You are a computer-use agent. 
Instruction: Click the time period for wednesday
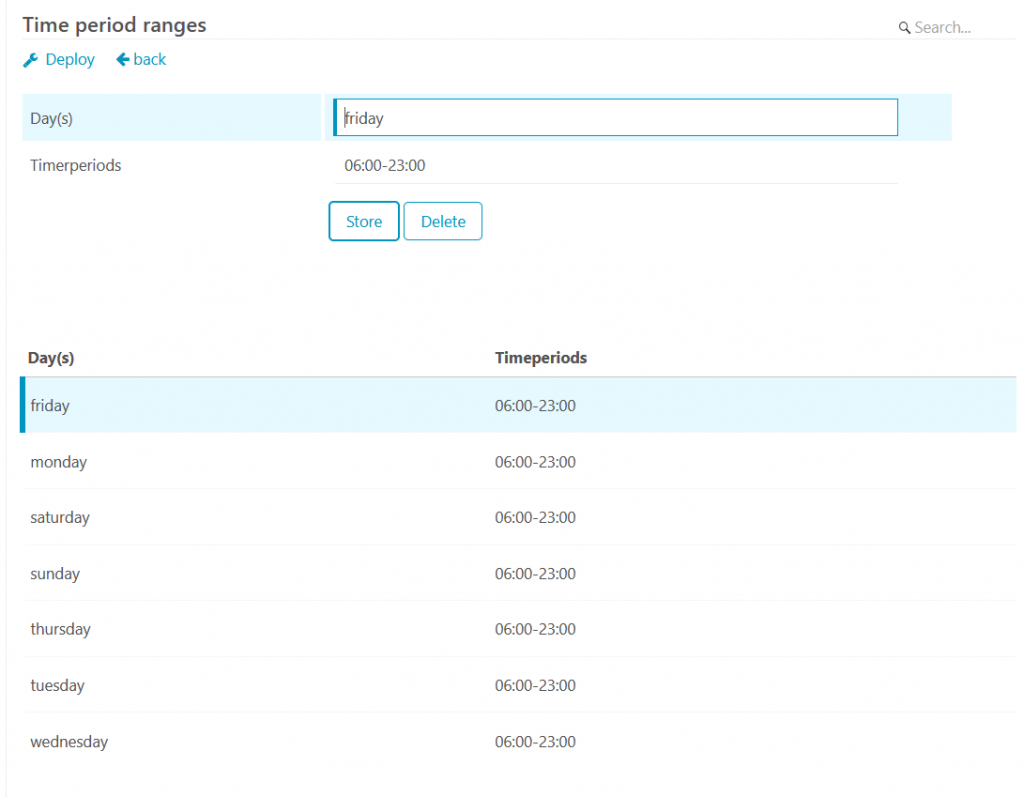536,741
